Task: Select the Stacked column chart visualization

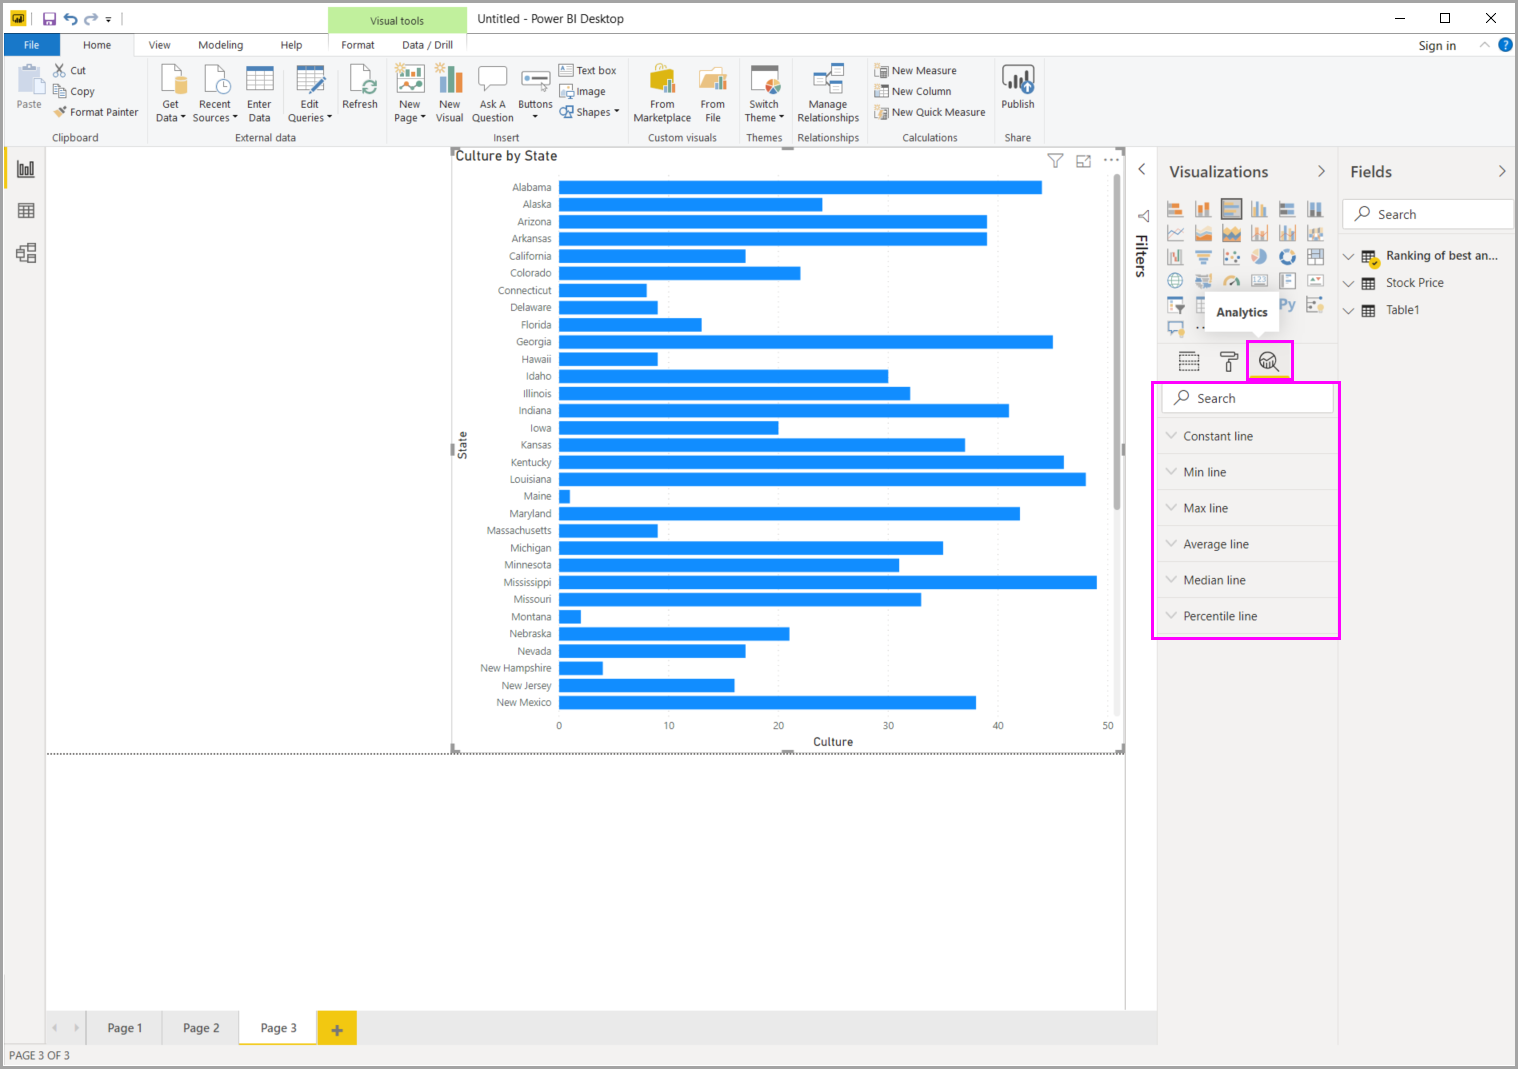Action: (x=1203, y=209)
